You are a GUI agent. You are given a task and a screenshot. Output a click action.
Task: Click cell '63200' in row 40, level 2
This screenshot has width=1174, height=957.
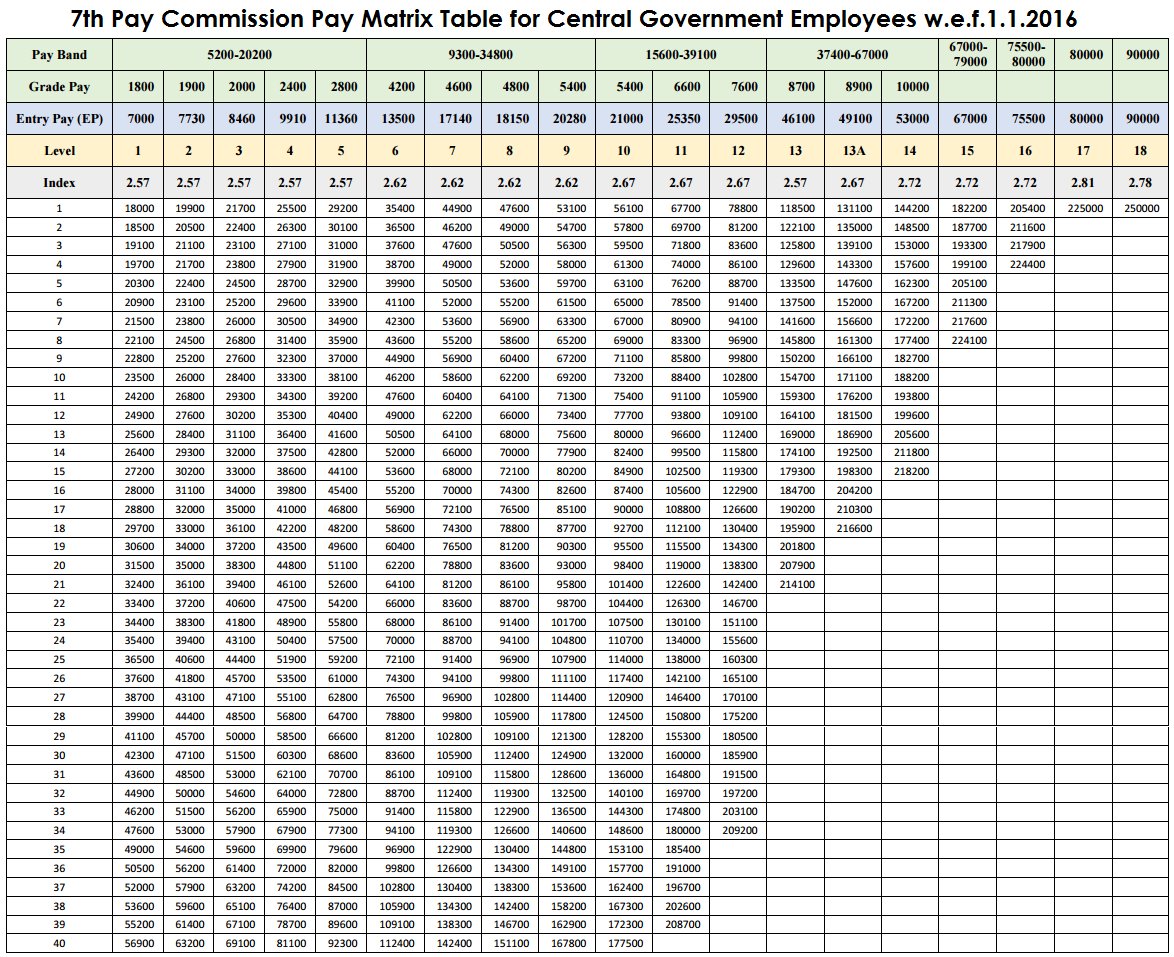pyautogui.click(x=189, y=944)
